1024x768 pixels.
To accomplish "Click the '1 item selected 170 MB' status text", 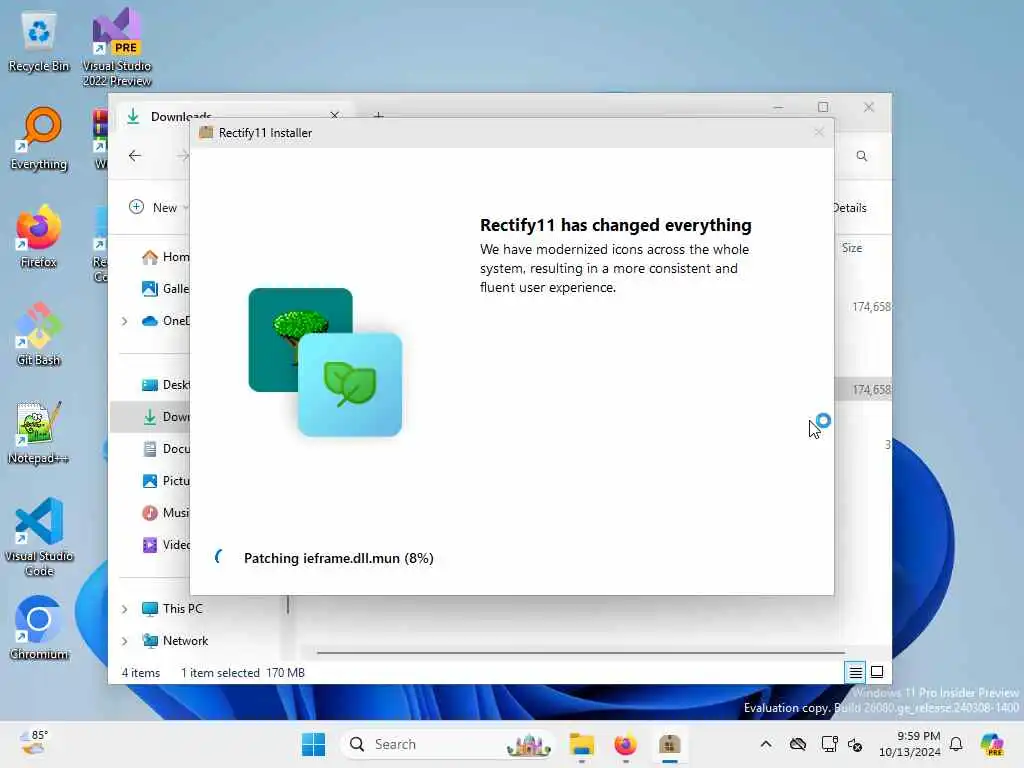I will (243, 673).
